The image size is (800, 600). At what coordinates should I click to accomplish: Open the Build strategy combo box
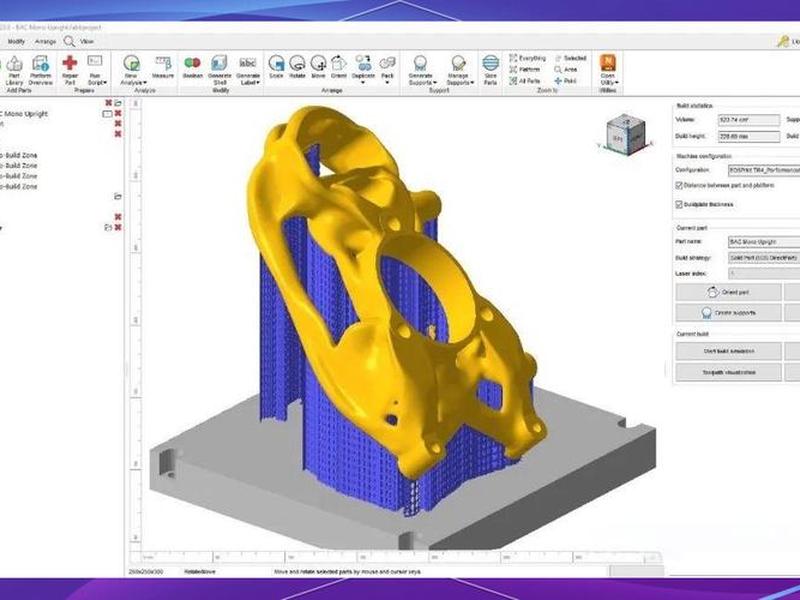[x=764, y=258]
